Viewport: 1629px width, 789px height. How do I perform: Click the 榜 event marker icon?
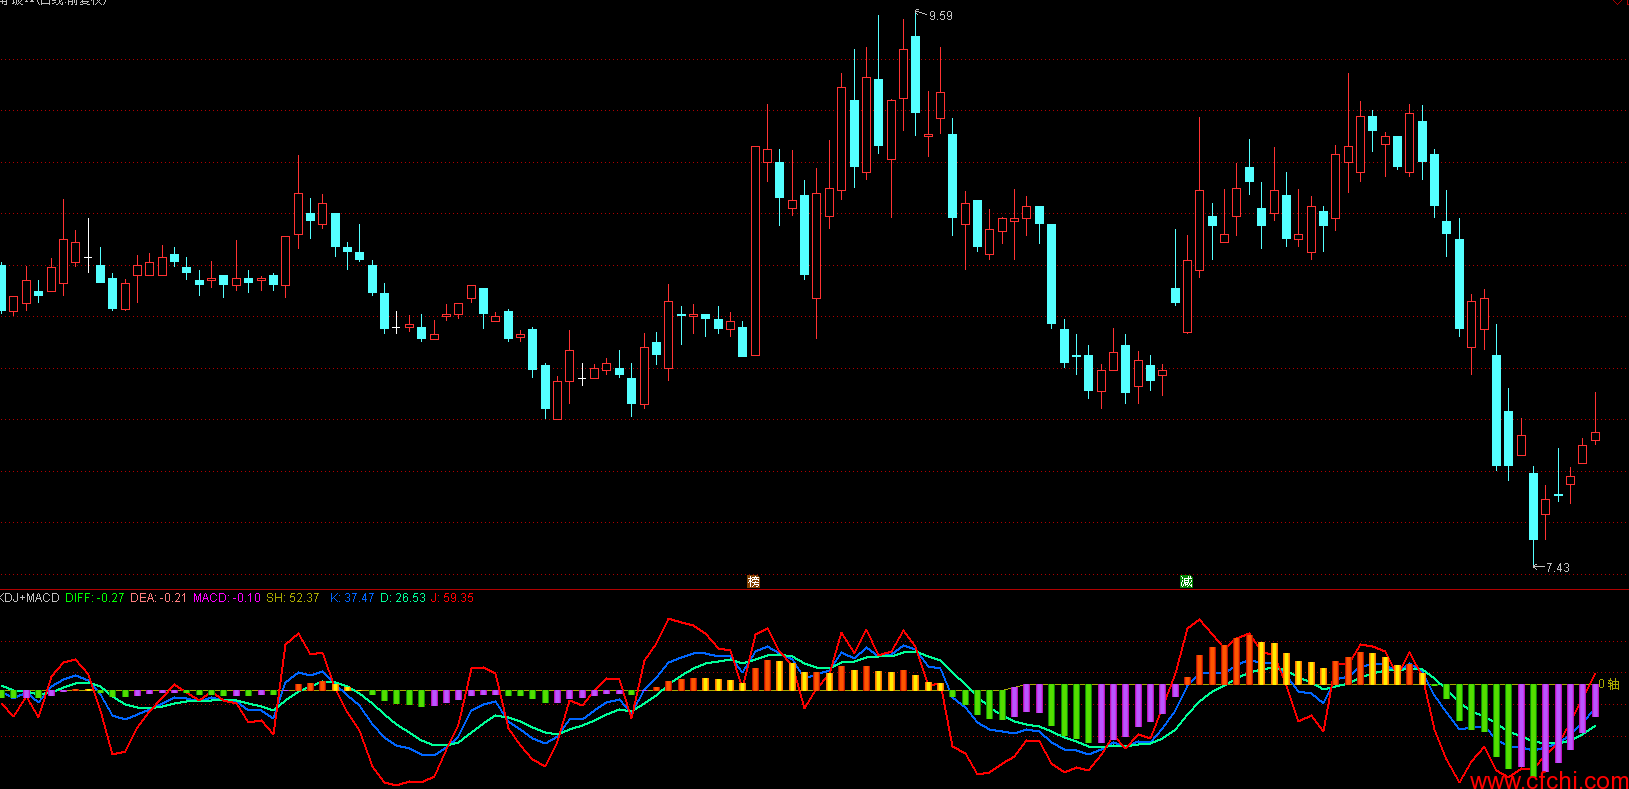pos(754,581)
